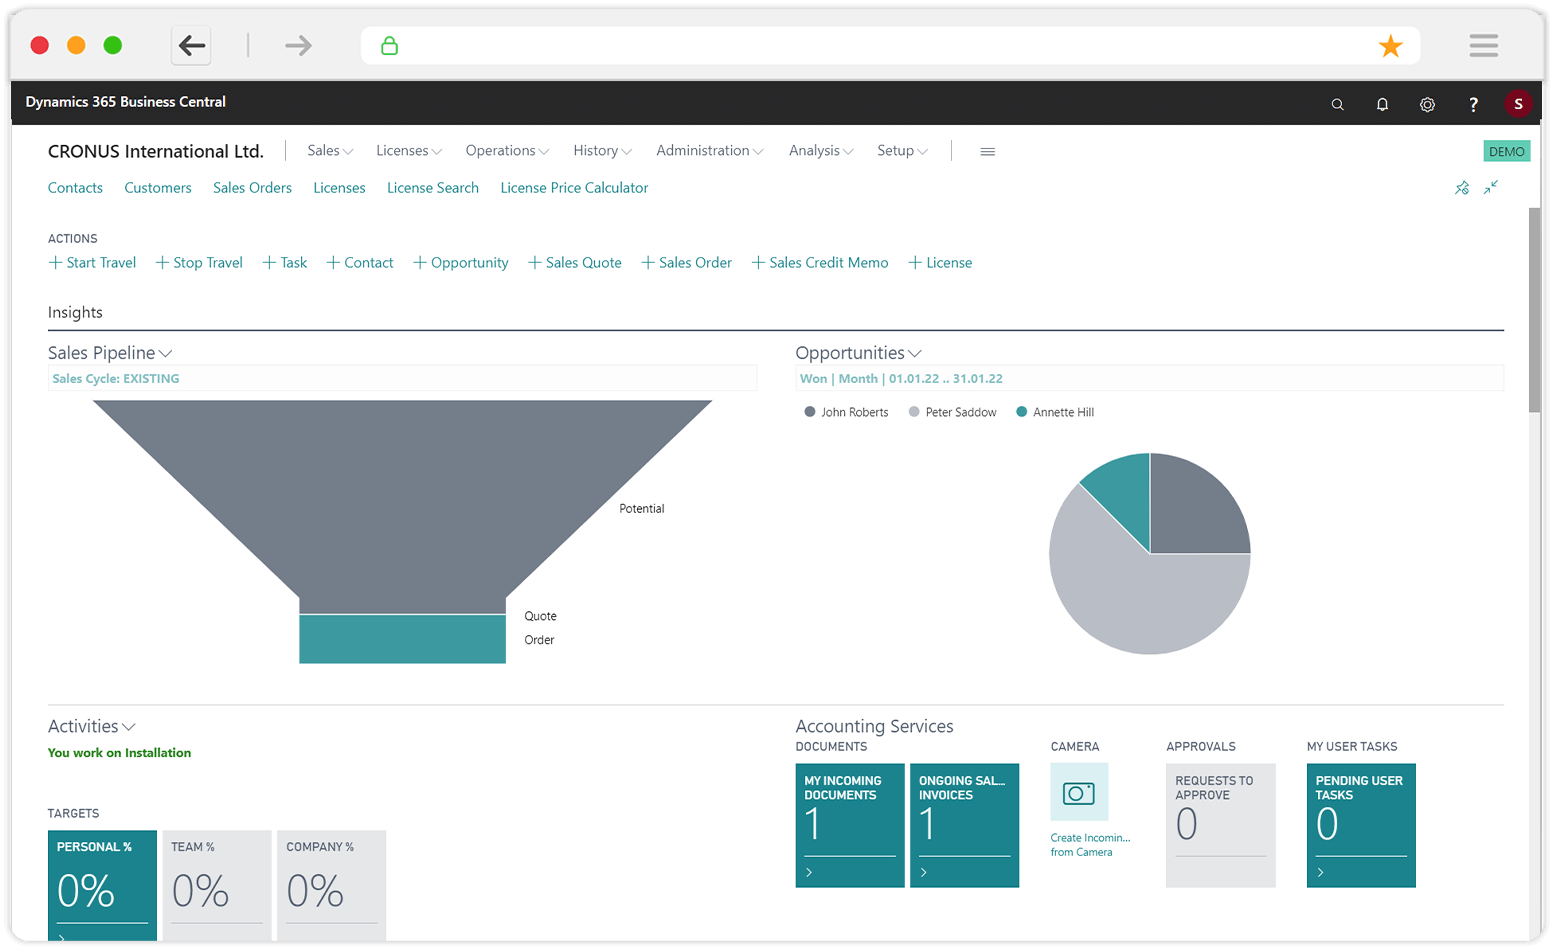
Task: Click the pin/personalize icon near DEMO
Action: pos(1462,188)
